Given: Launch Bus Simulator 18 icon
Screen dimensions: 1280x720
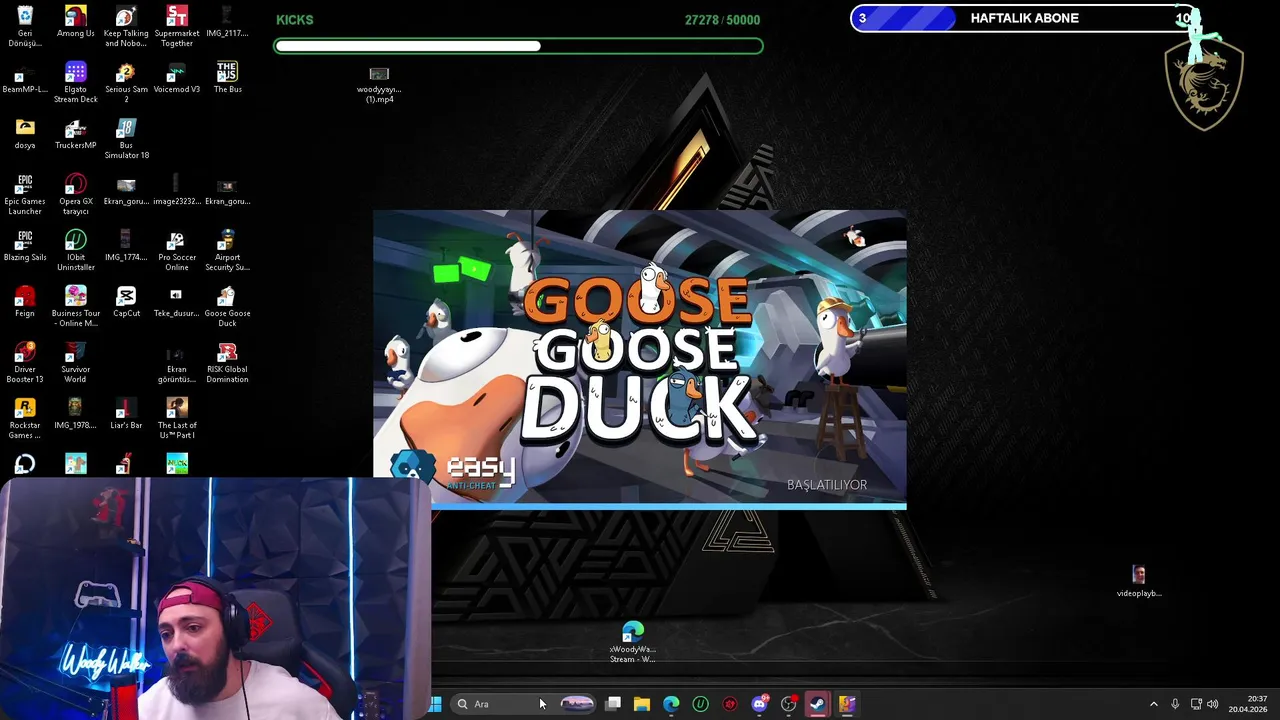Looking at the screenshot, I should tap(126, 138).
